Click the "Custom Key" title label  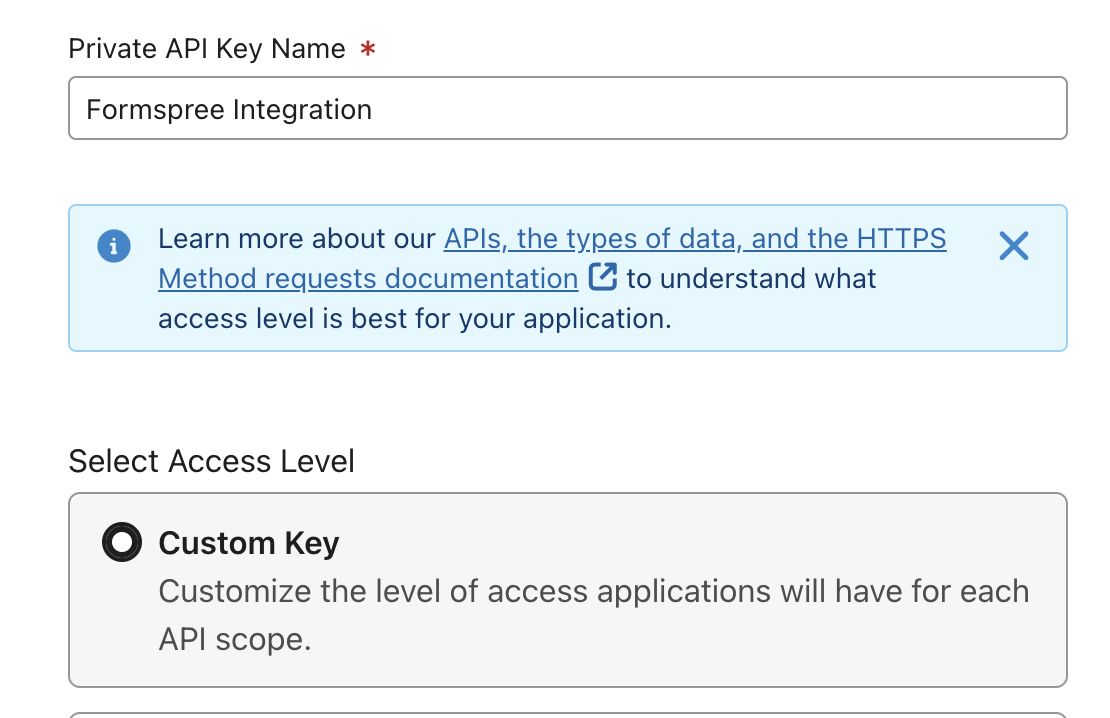(x=249, y=543)
